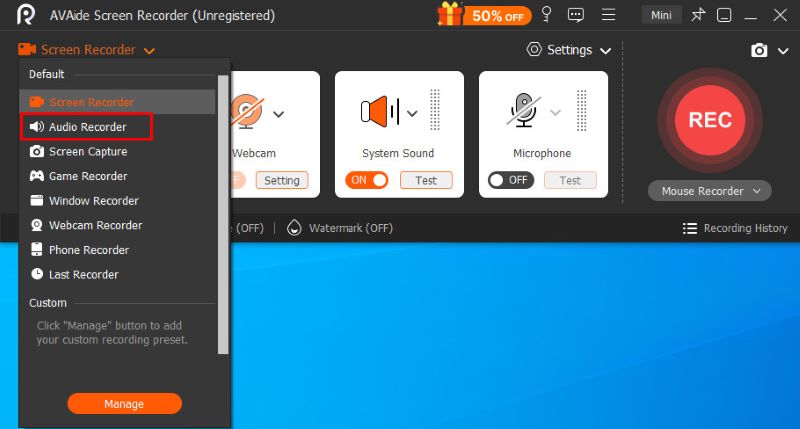Adjust the System Sound volume level meter
The width and height of the screenshot is (800, 429).
click(x=435, y=110)
